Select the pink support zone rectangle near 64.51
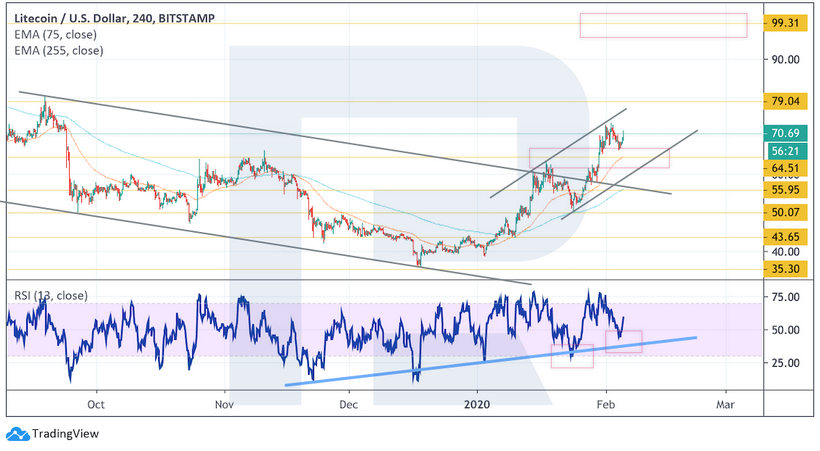This screenshot has height=451, width=820. point(599,158)
